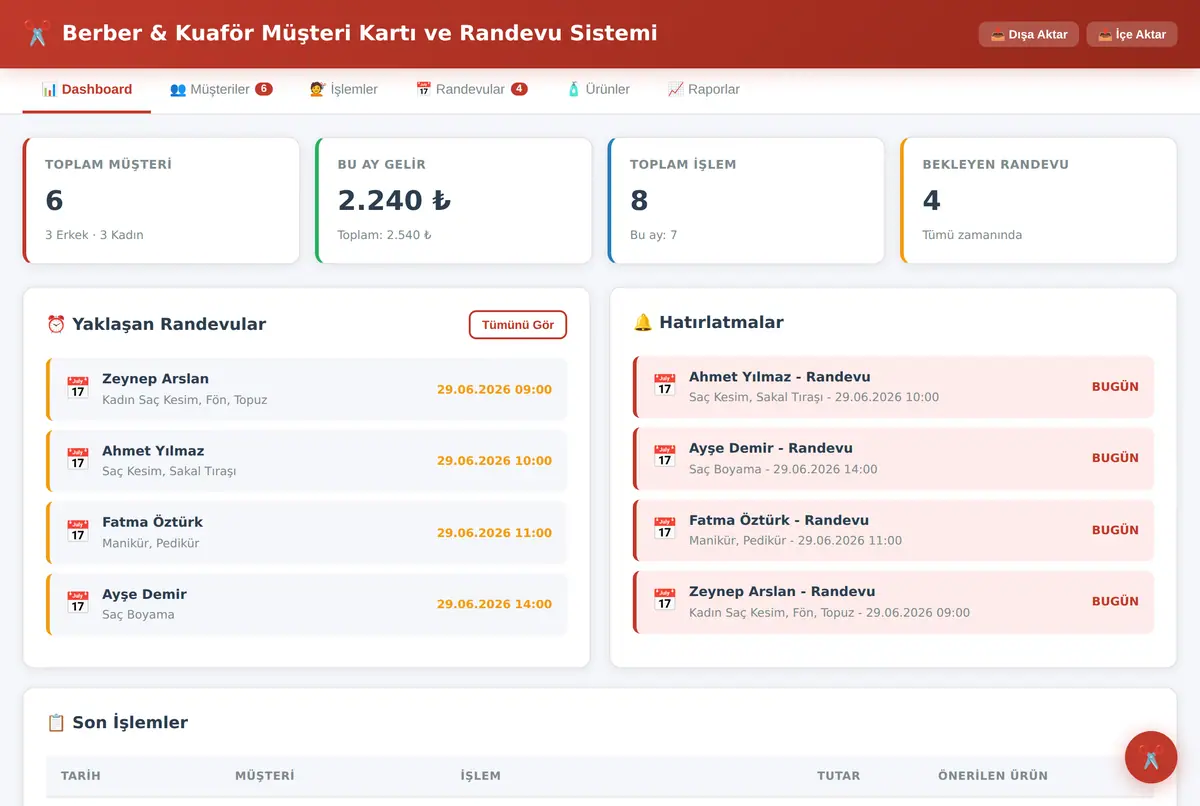
Task: Click the scissors logo icon in header
Action: (x=36, y=34)
